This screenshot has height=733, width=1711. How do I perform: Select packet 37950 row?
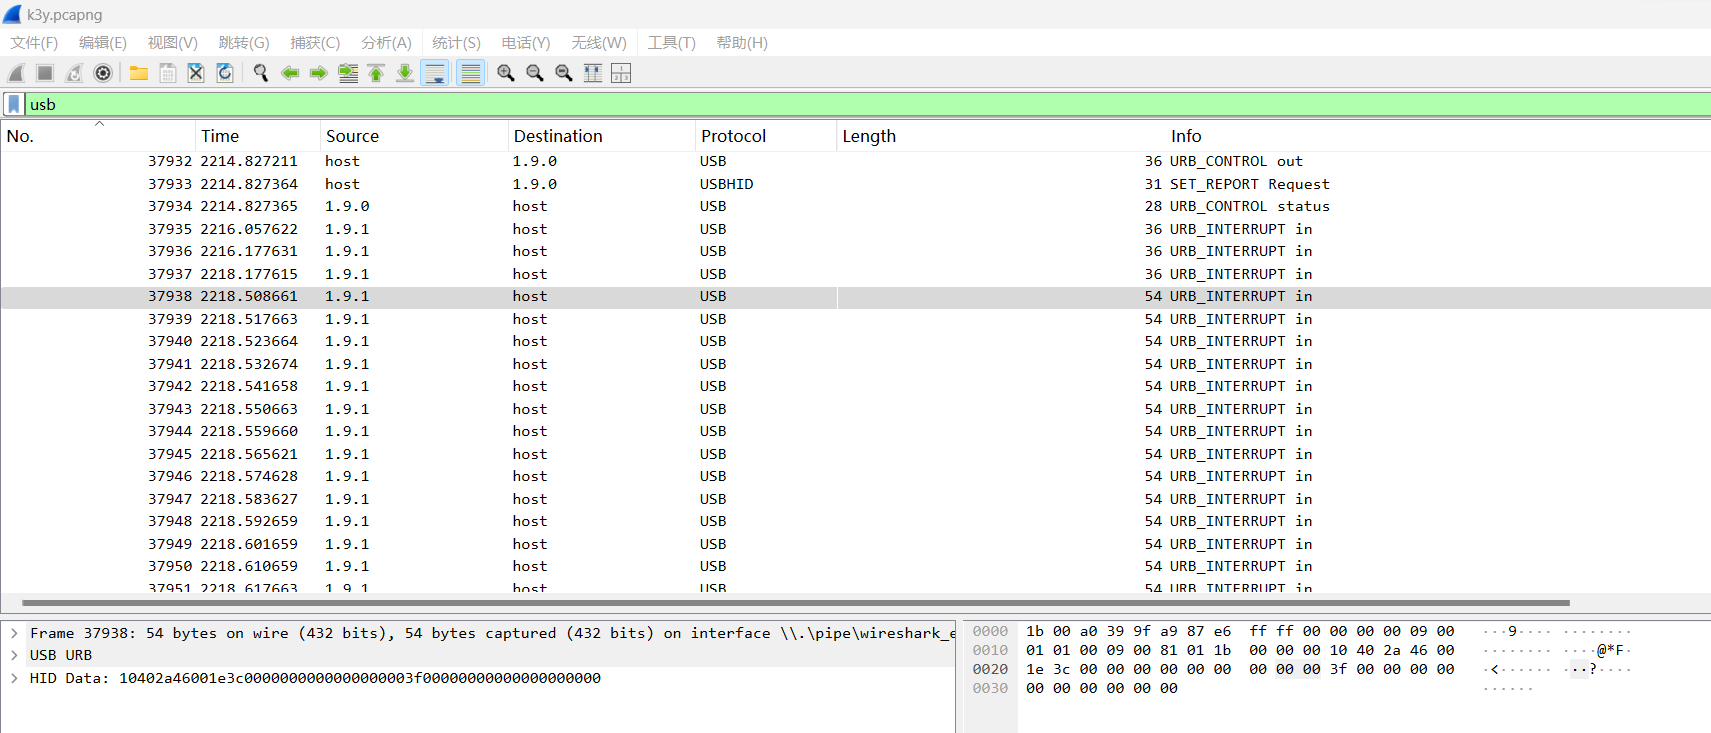coord(855,566)
